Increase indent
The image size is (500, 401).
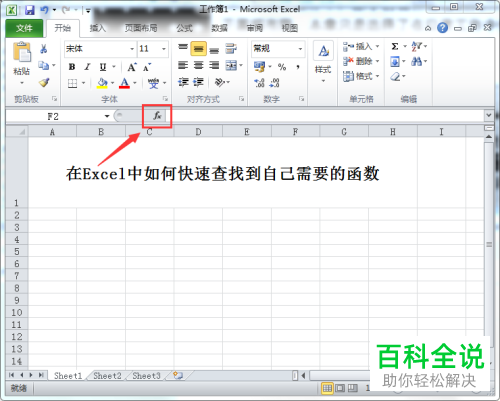coord(198,82)
